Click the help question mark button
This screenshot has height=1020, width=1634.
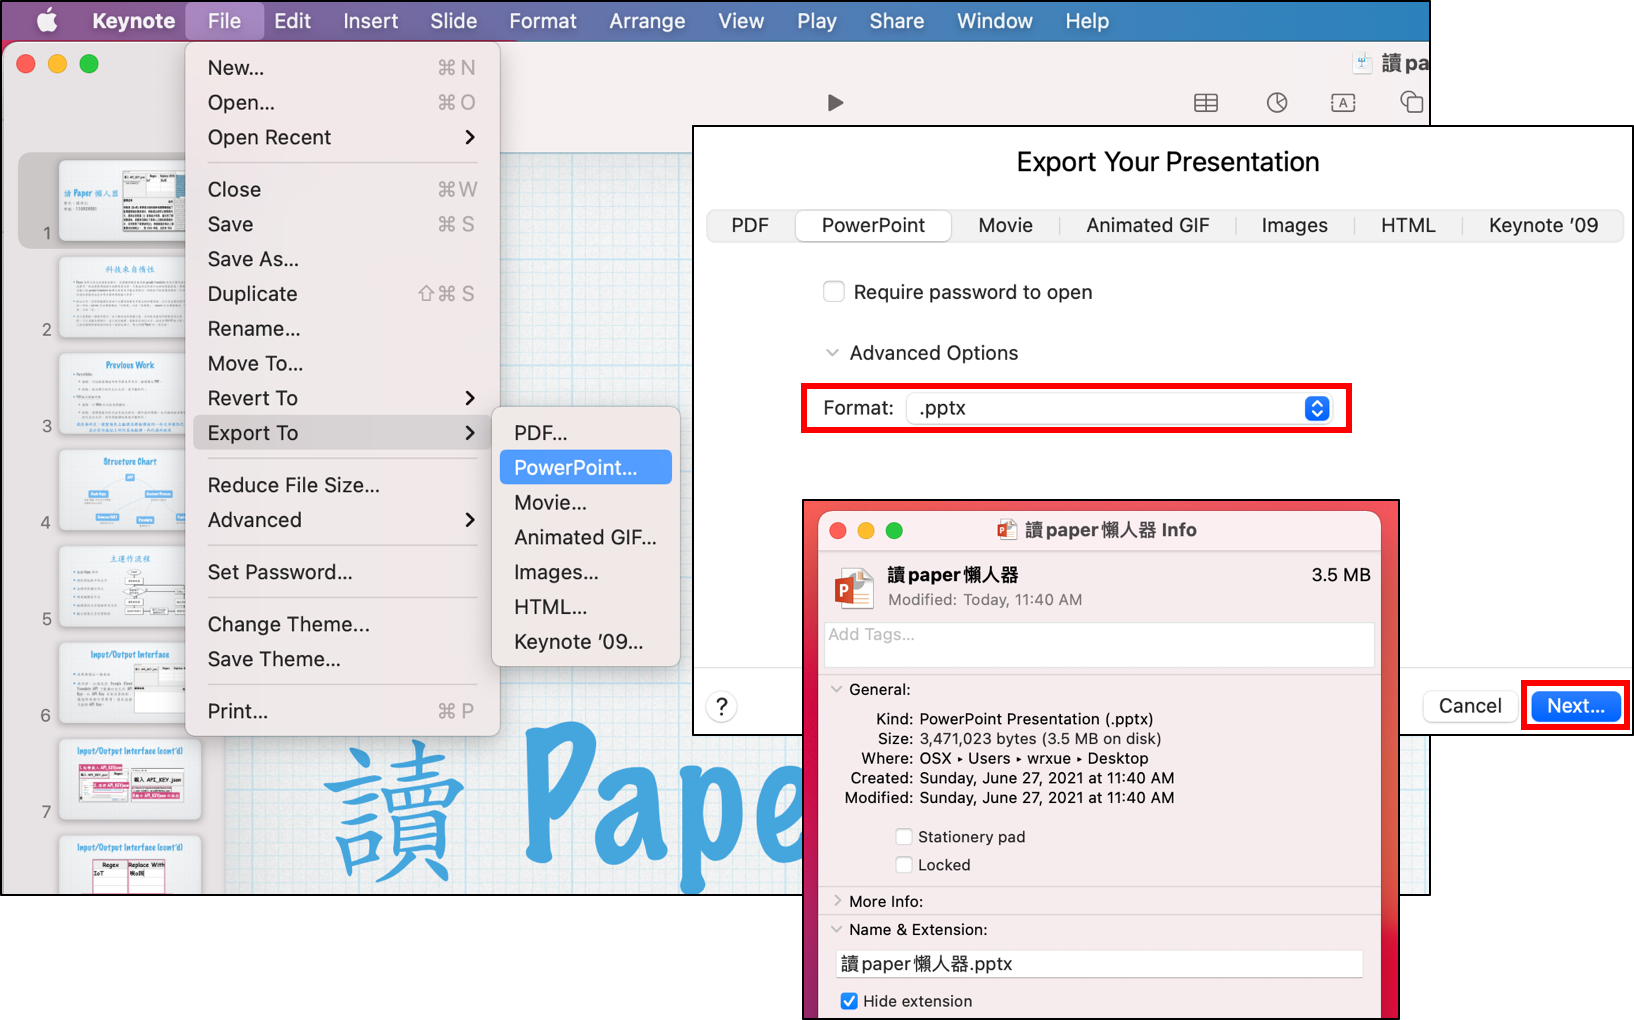click(721, 707)
